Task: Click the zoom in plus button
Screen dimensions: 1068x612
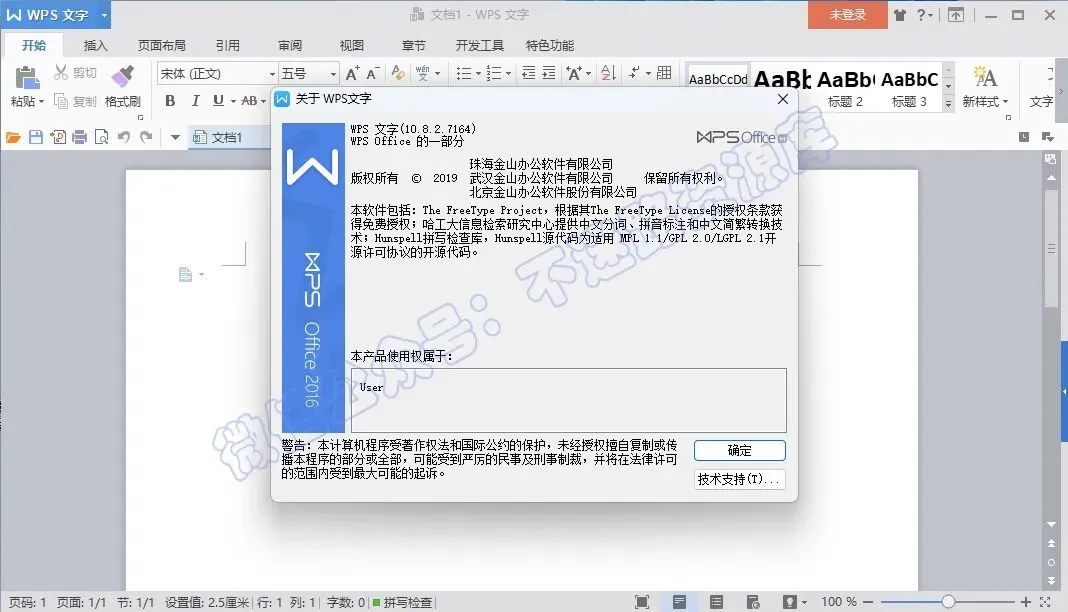Action: (1026, 602)
